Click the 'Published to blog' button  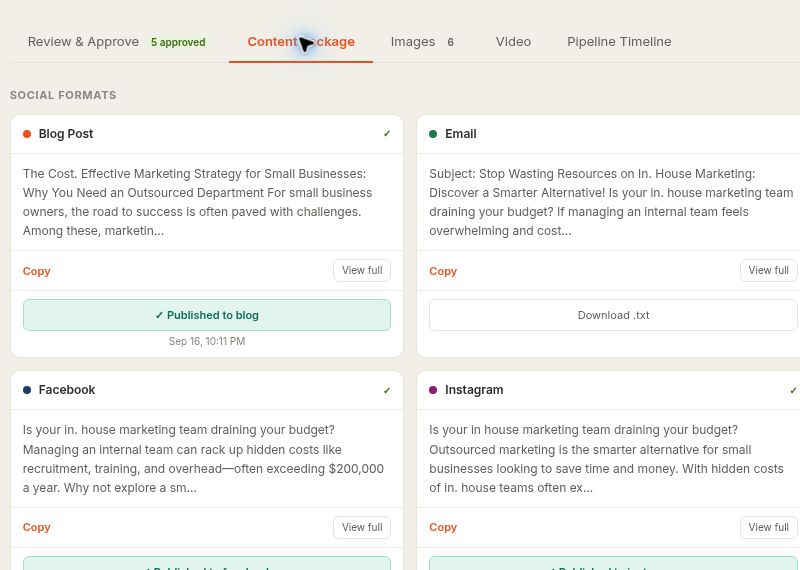coord(207,315)
